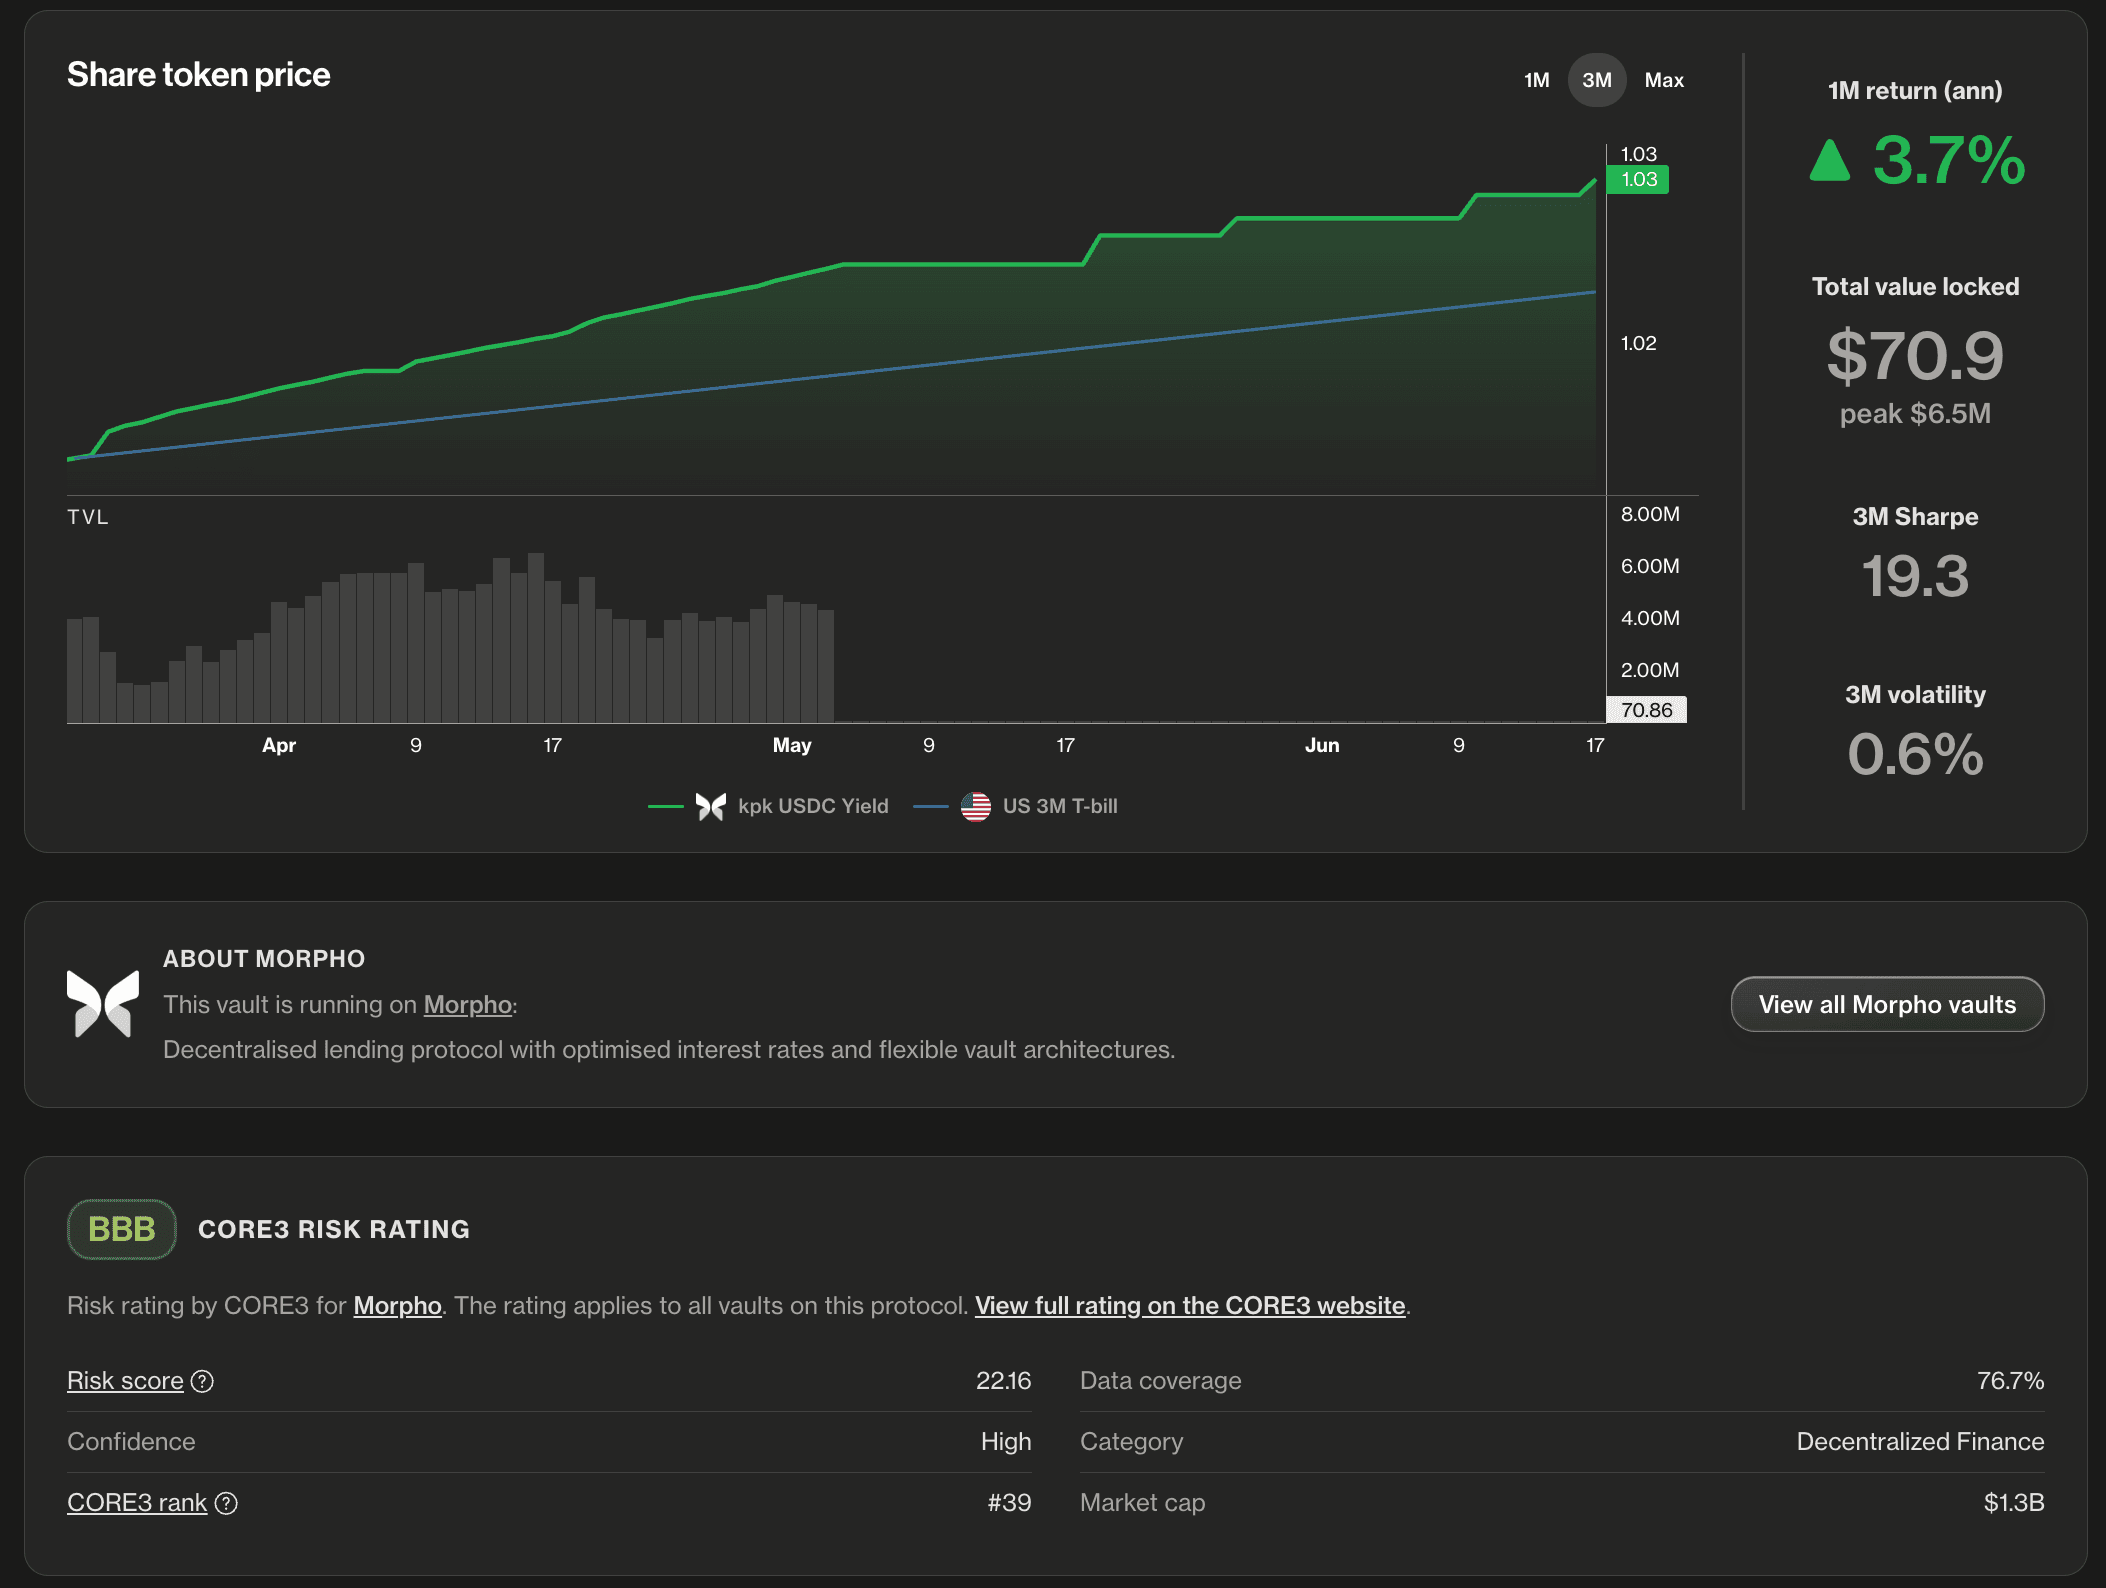Click the BBB rating badge
The image size is (2106, 1588).
pyautogui.click(x=122, y=1229)
